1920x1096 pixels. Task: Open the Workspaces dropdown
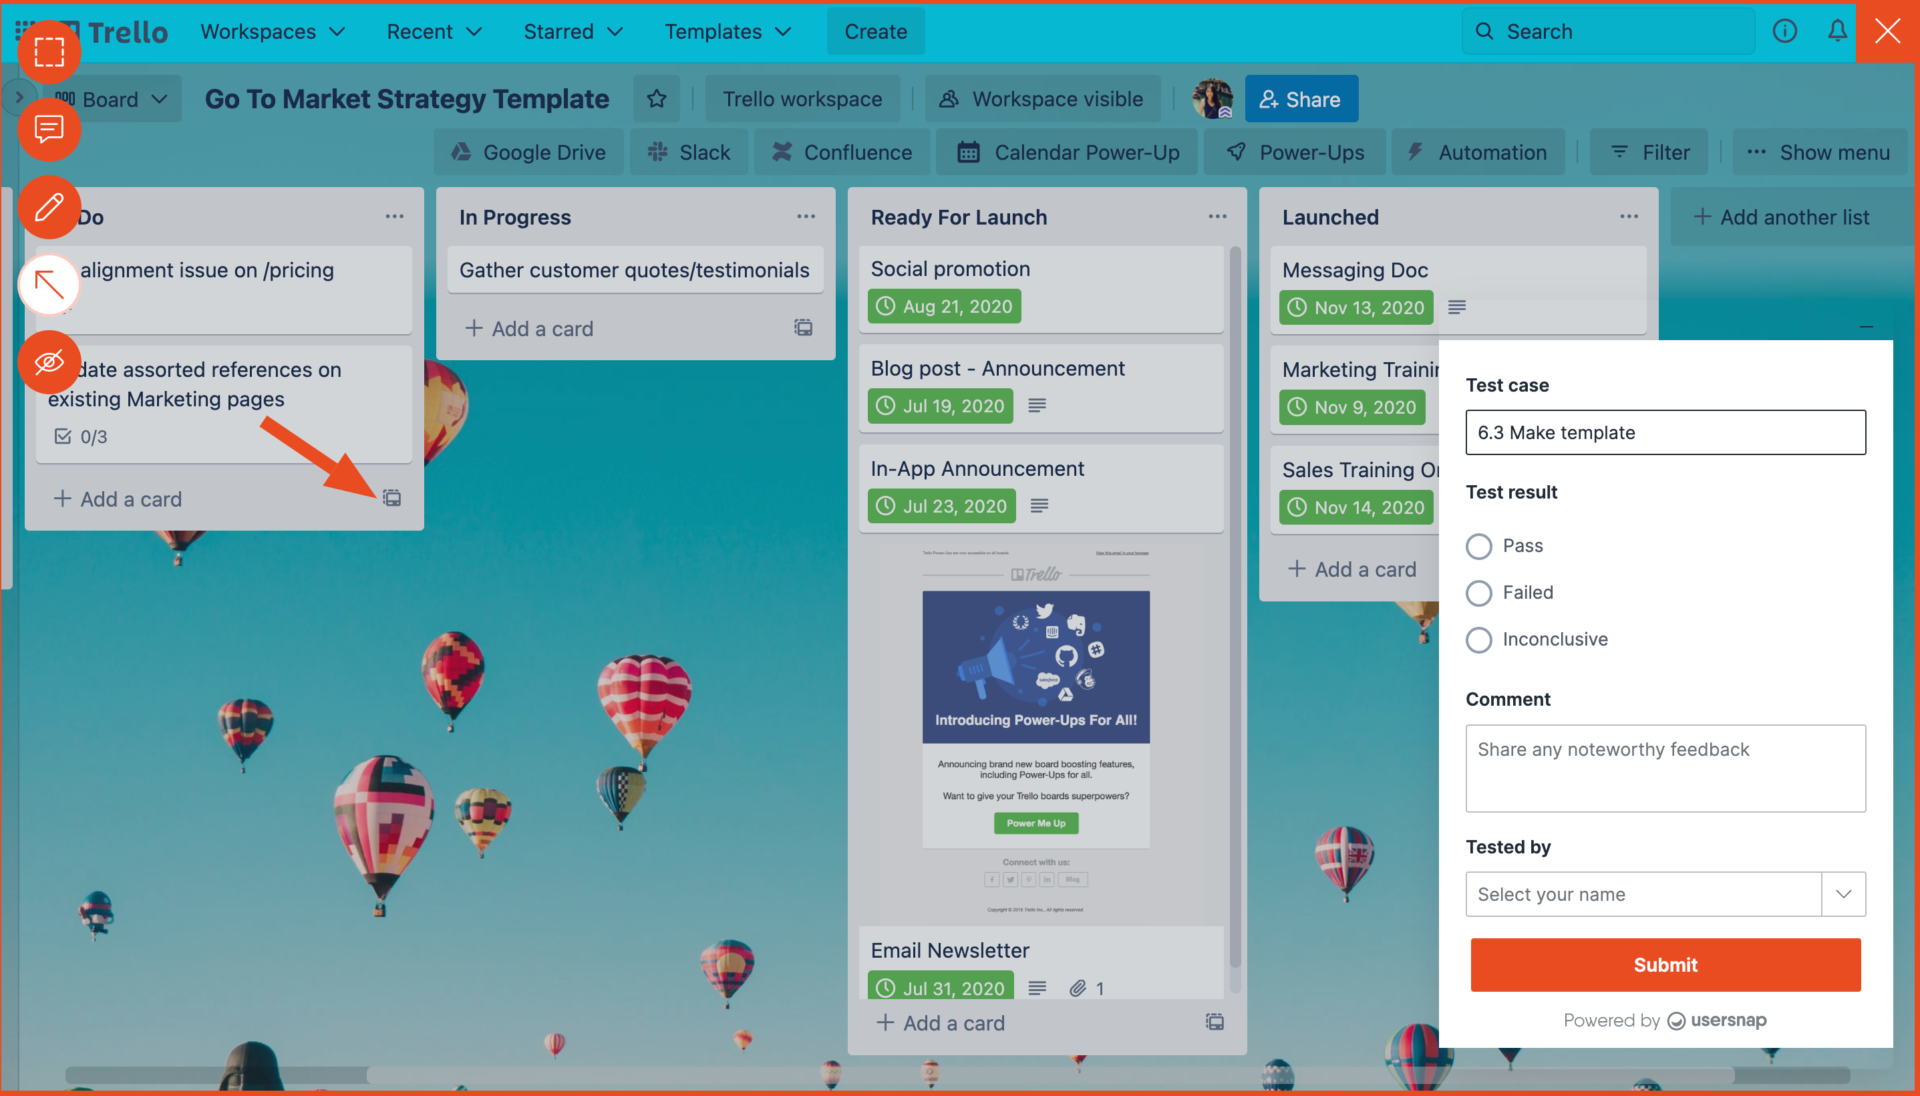[272, 31]
